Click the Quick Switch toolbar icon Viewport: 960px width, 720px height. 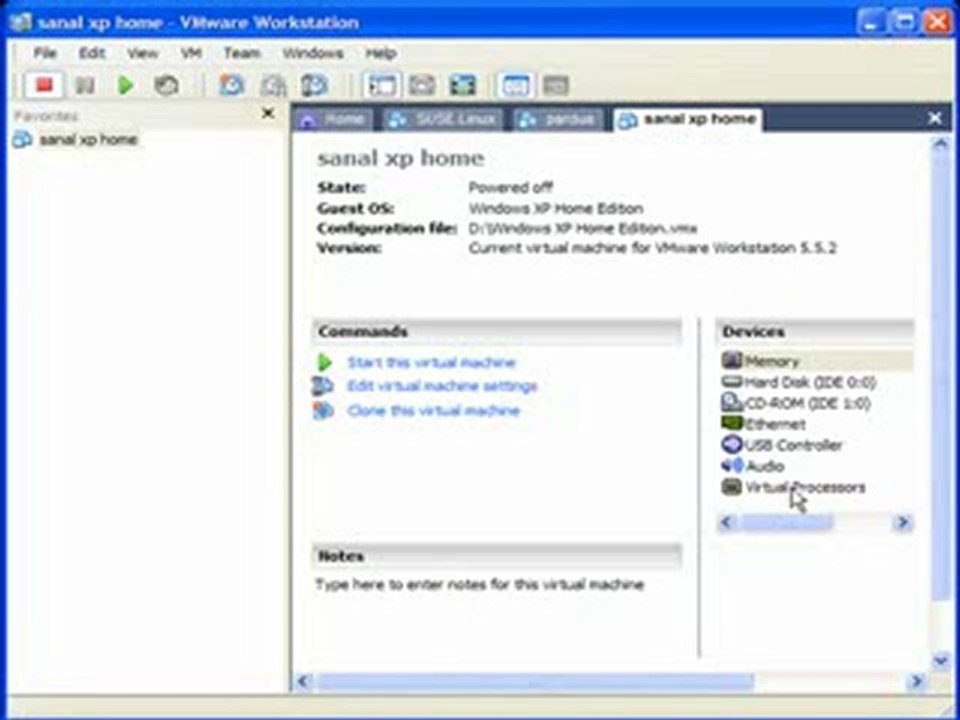pos(422,86)
